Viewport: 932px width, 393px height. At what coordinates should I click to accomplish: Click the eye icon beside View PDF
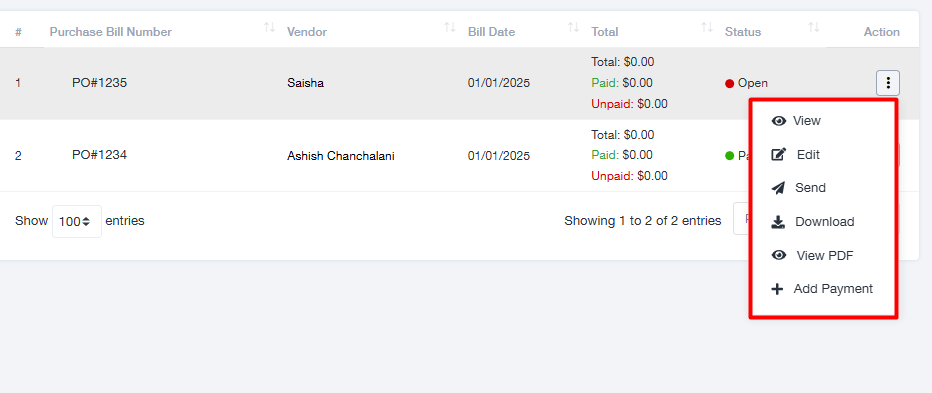point(779,256)
